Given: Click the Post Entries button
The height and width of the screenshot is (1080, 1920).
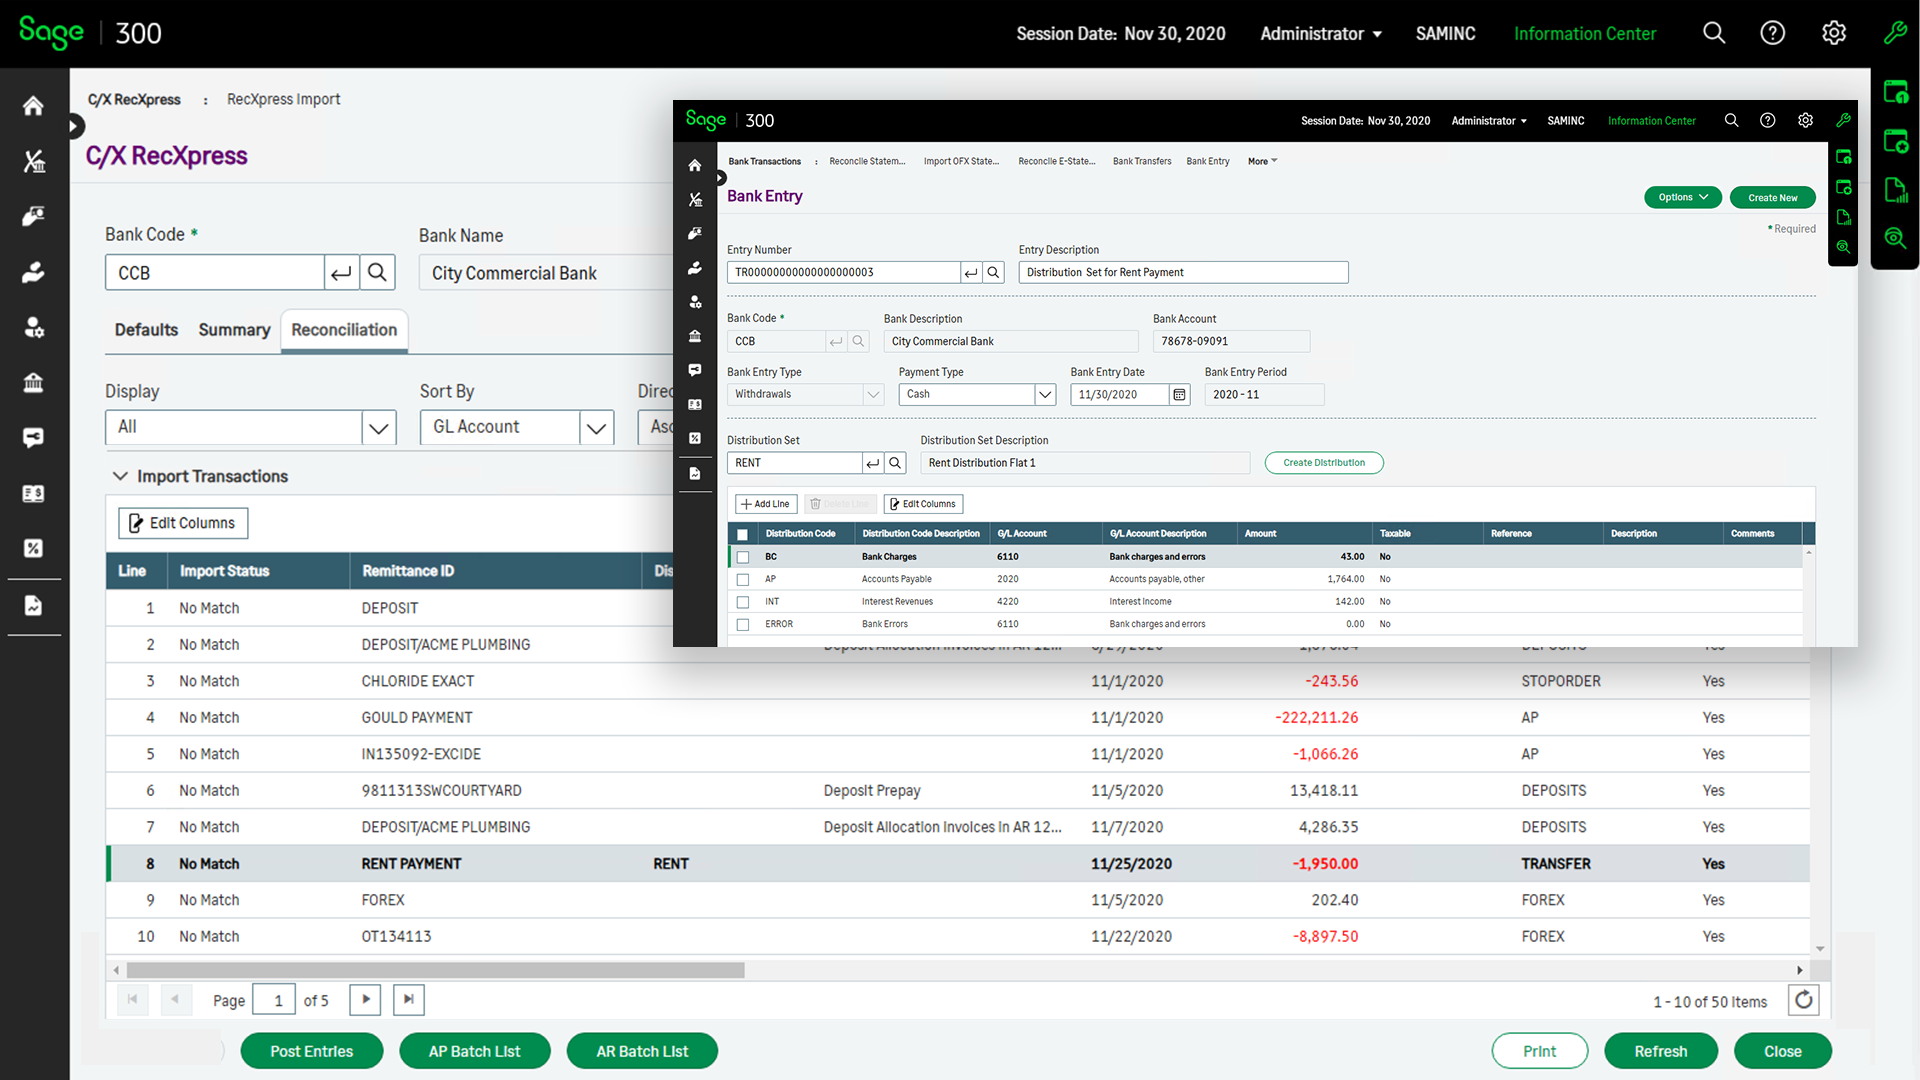Looking at the screenshot, I should 311,1051.
